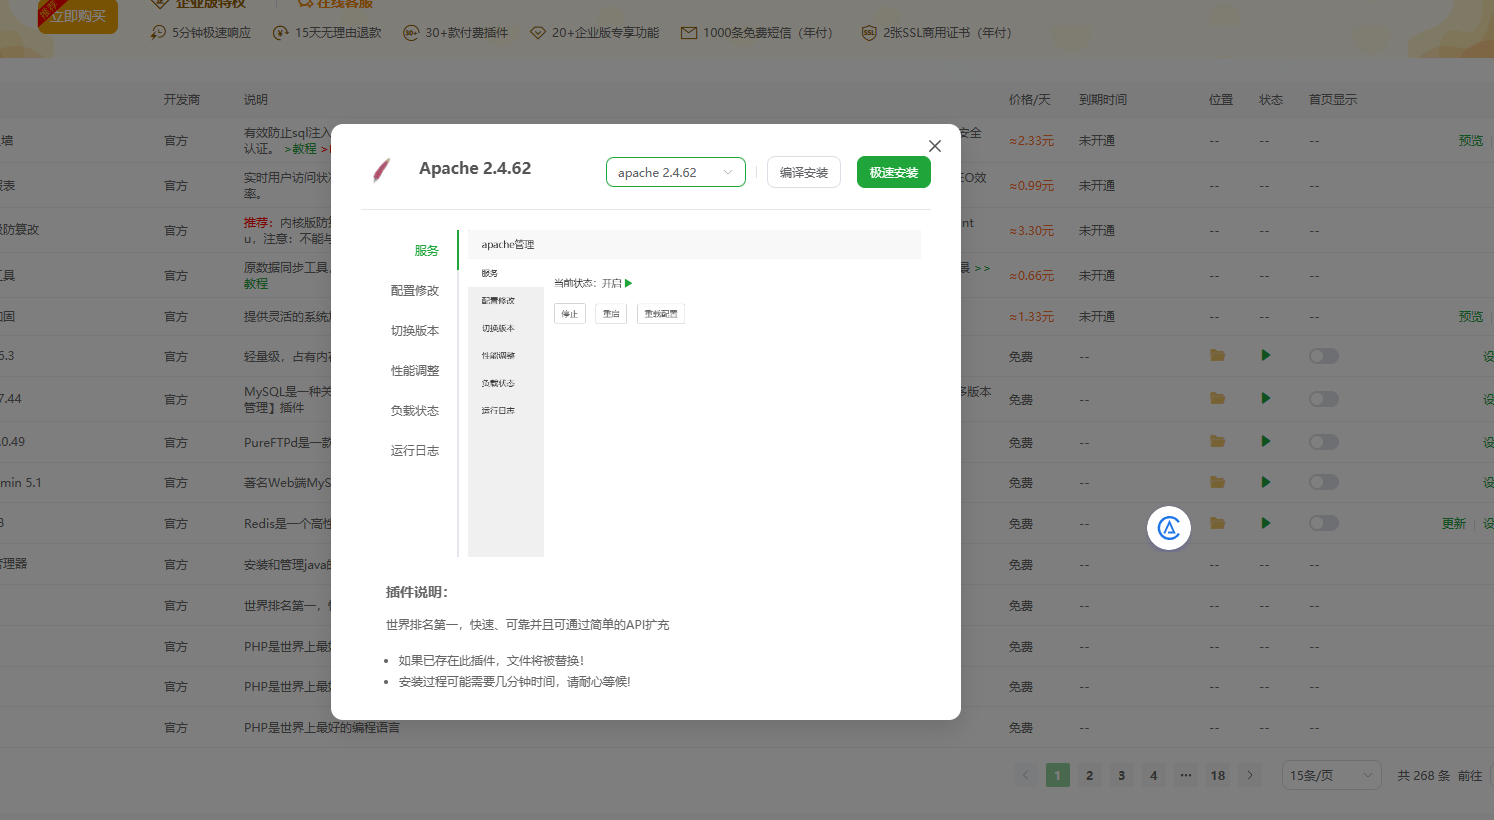Click the 立即购买 button

pyautogui.click(x=78, y=16)
